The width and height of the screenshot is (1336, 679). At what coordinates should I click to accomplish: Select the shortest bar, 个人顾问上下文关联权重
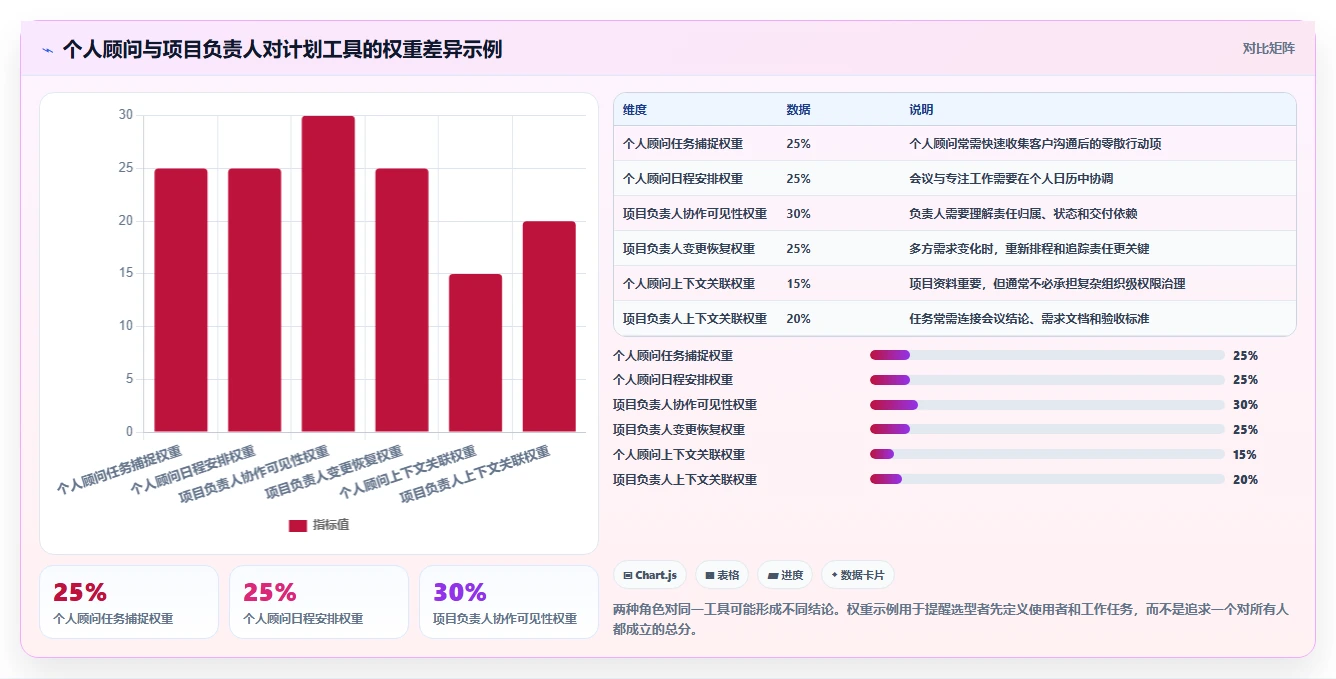(x=476, y=353)
